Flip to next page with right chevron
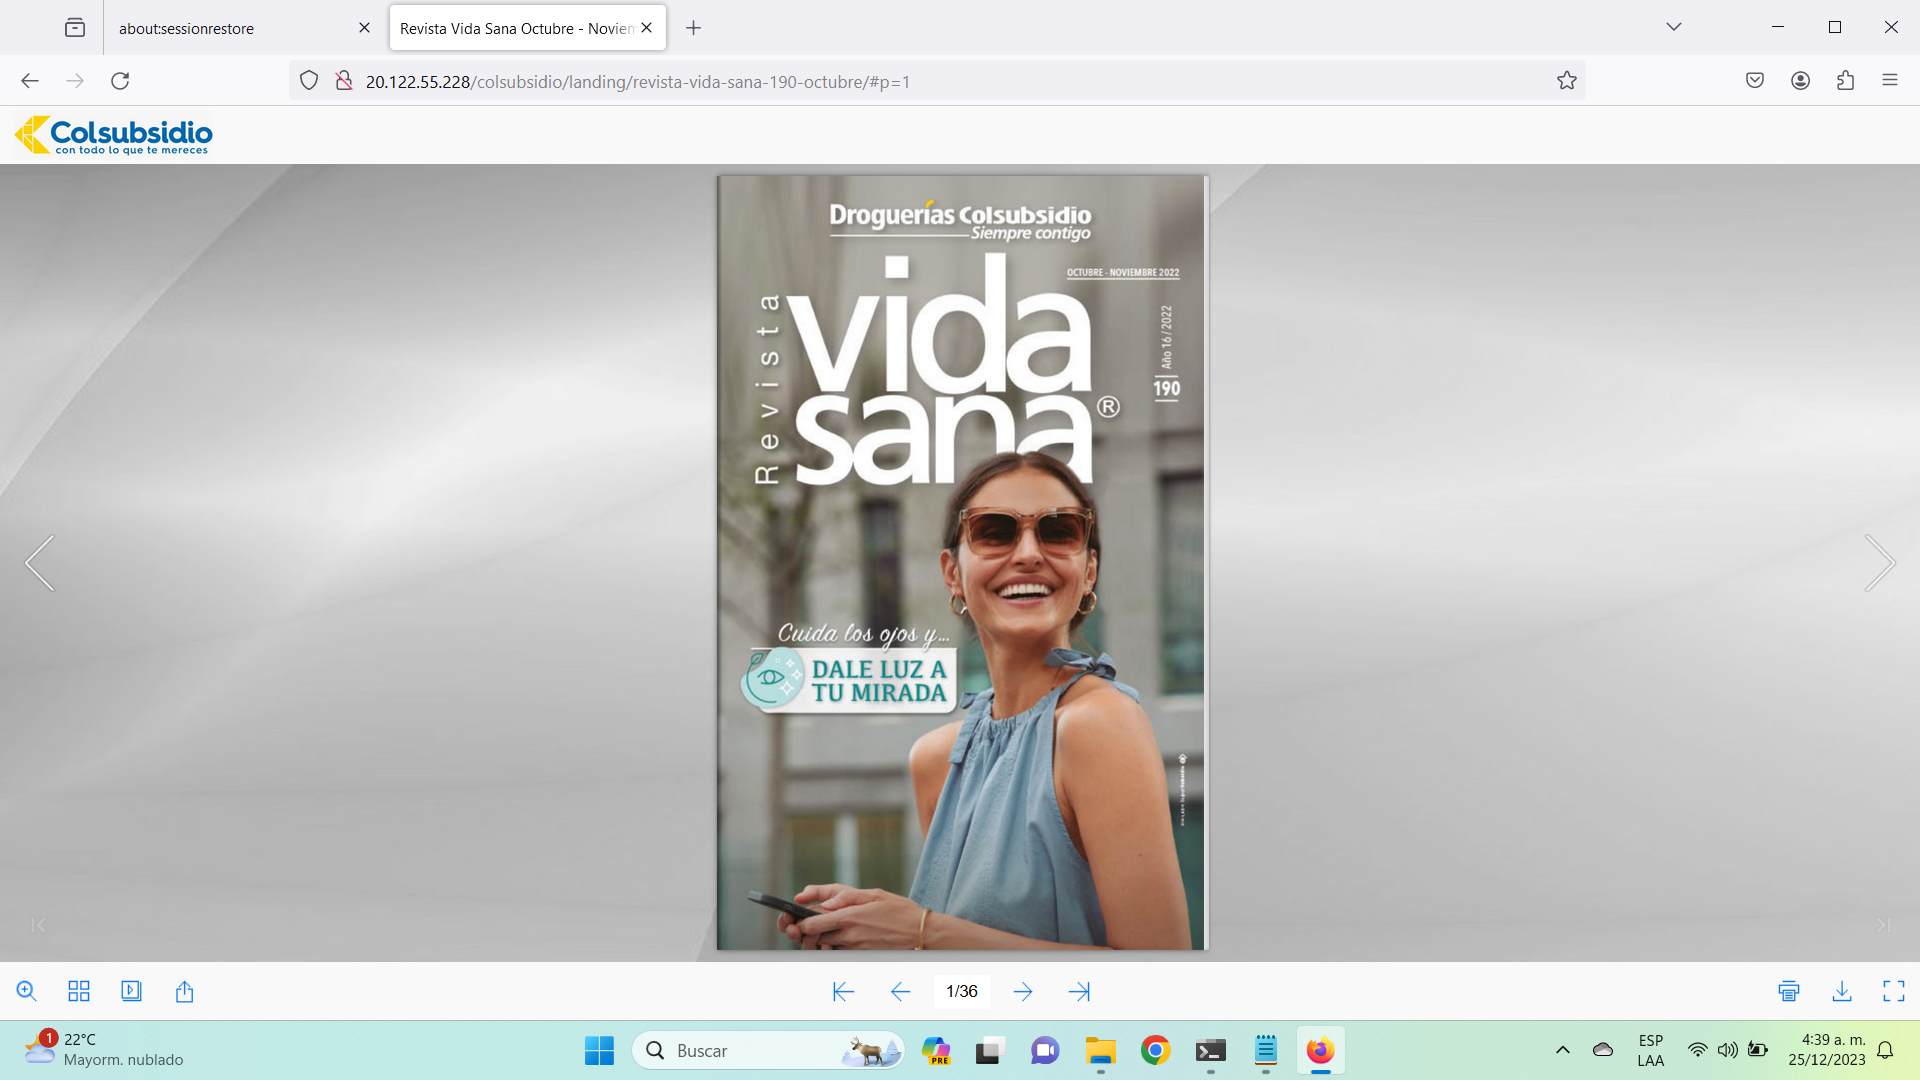Viewport: 1920px width, 1080px height. pyautogui.click(x=1879, y=563)
